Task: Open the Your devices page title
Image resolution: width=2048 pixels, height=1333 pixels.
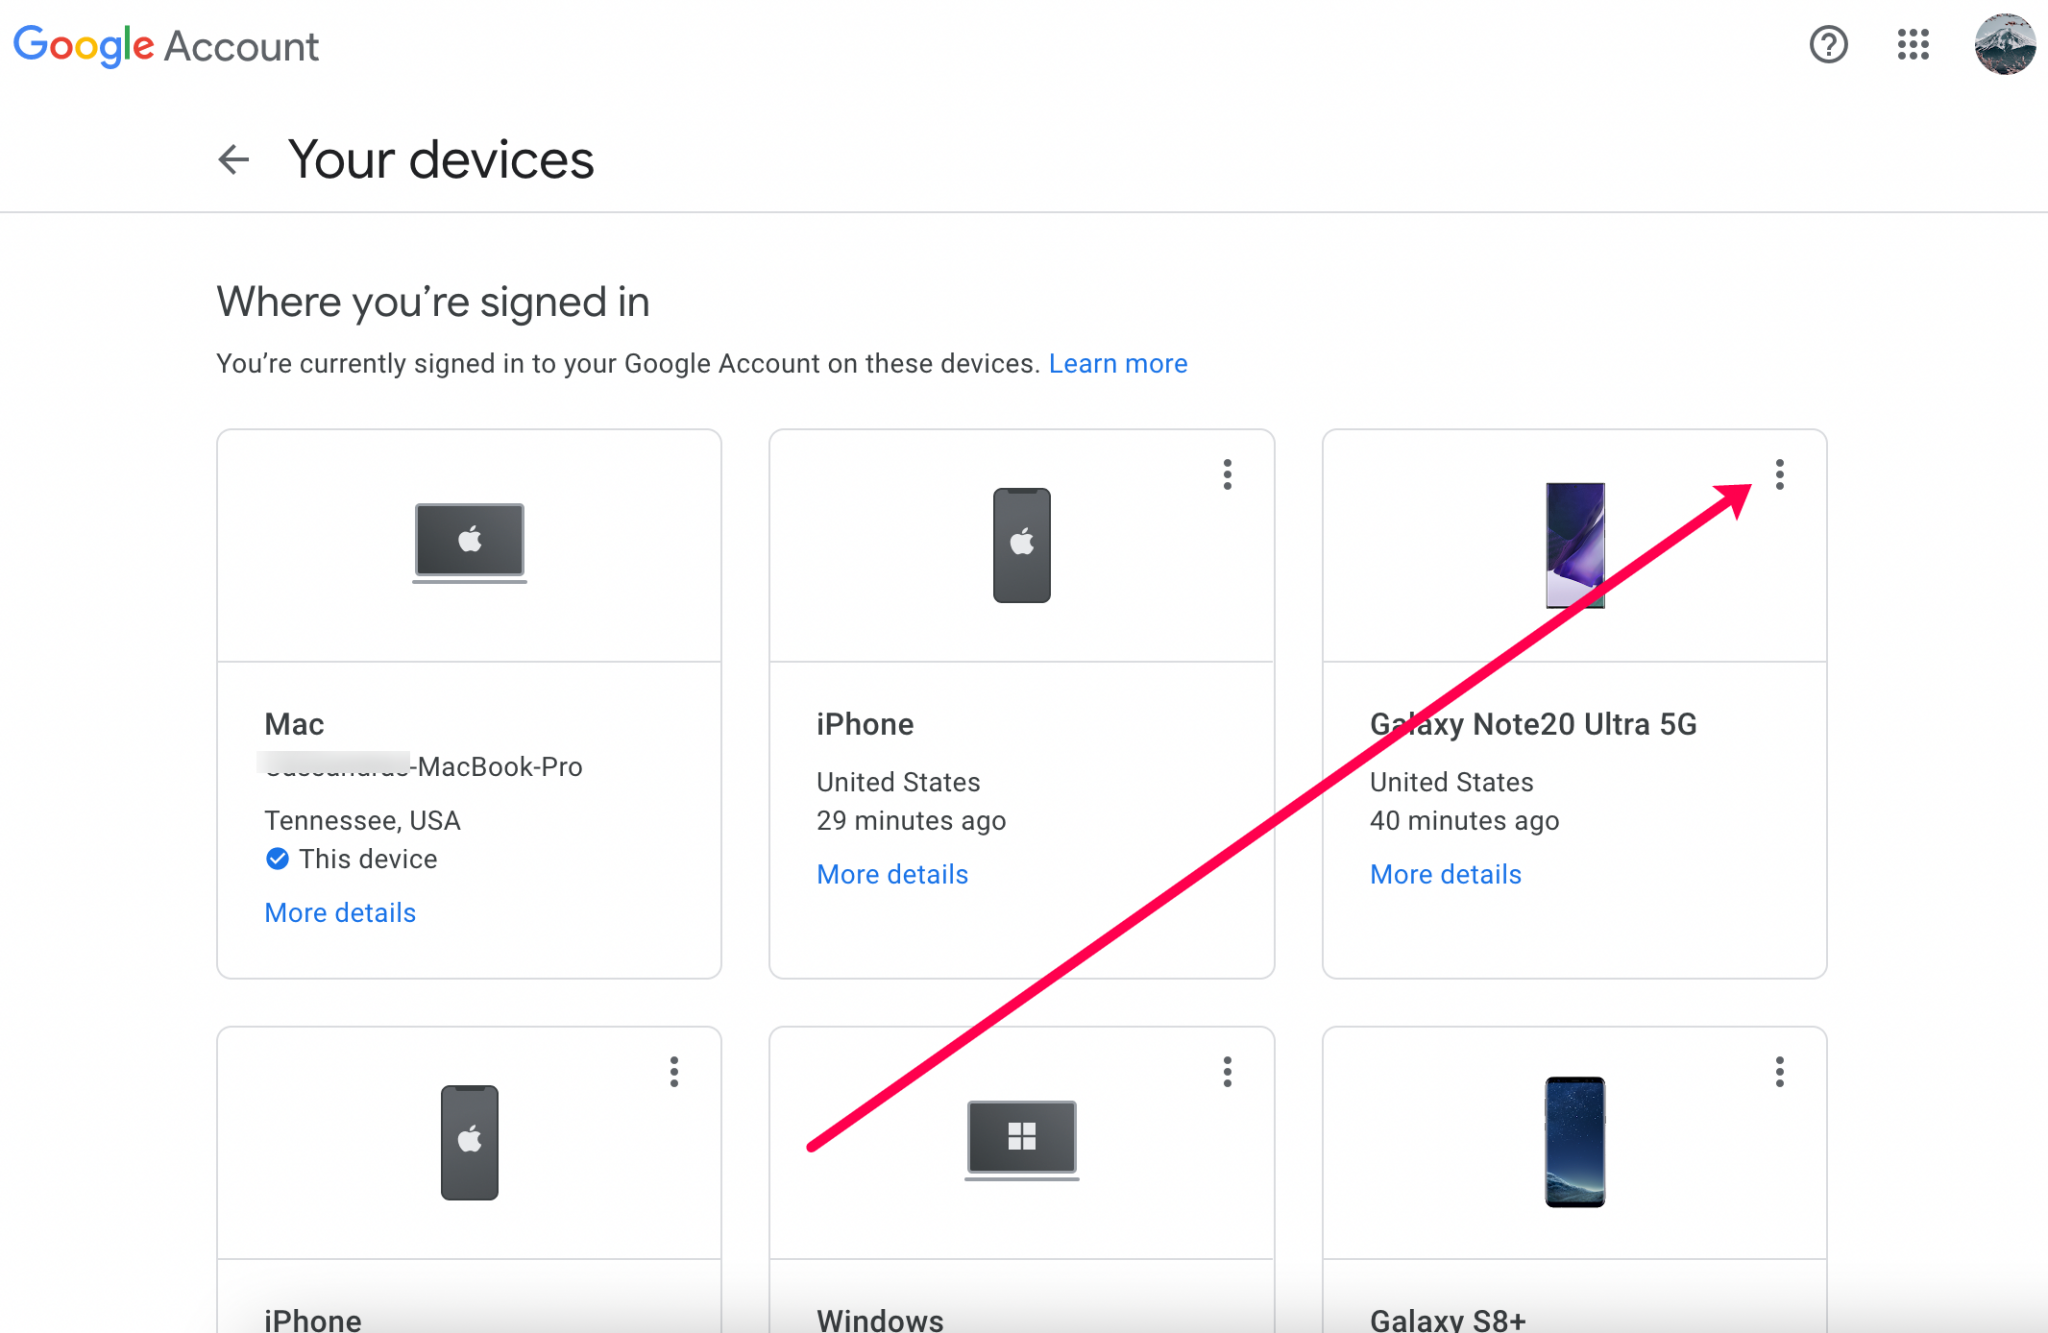Action: click(440, 159)
